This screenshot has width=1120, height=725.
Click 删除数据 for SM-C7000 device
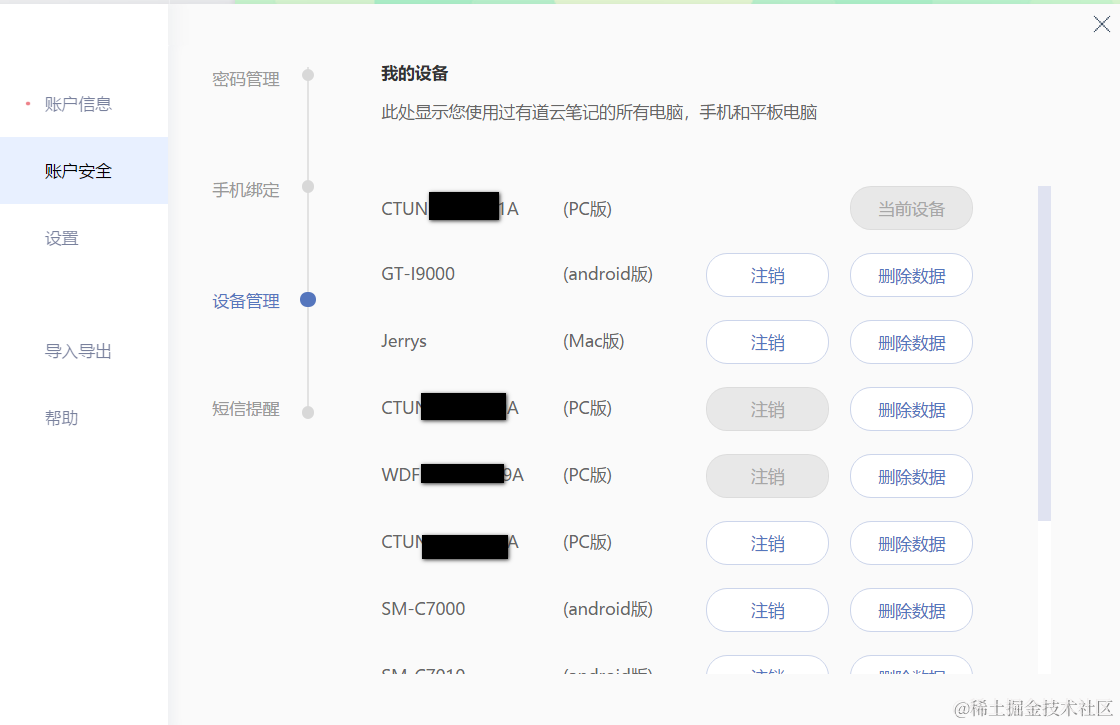click(x=911, y=610)
